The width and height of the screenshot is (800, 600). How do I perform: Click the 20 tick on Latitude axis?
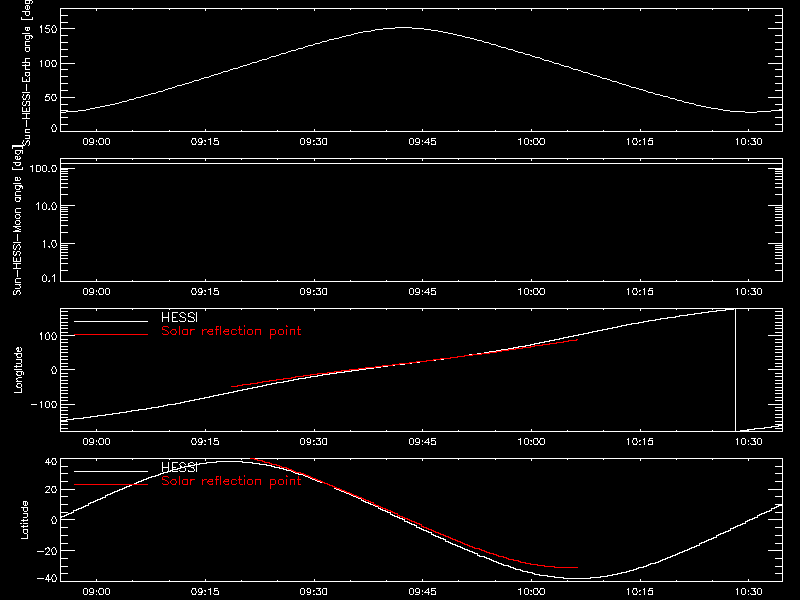(x=51, y=490)
